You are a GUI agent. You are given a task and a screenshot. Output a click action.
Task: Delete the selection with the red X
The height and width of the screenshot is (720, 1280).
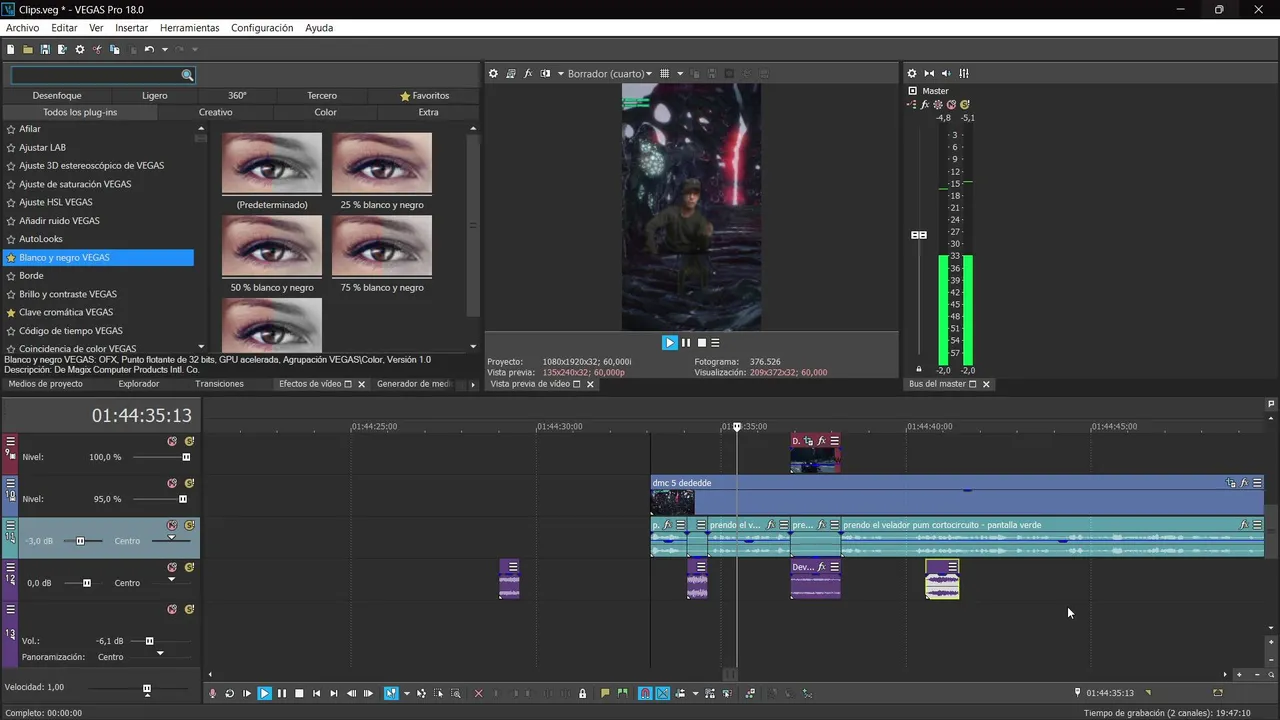click(478, 693)
